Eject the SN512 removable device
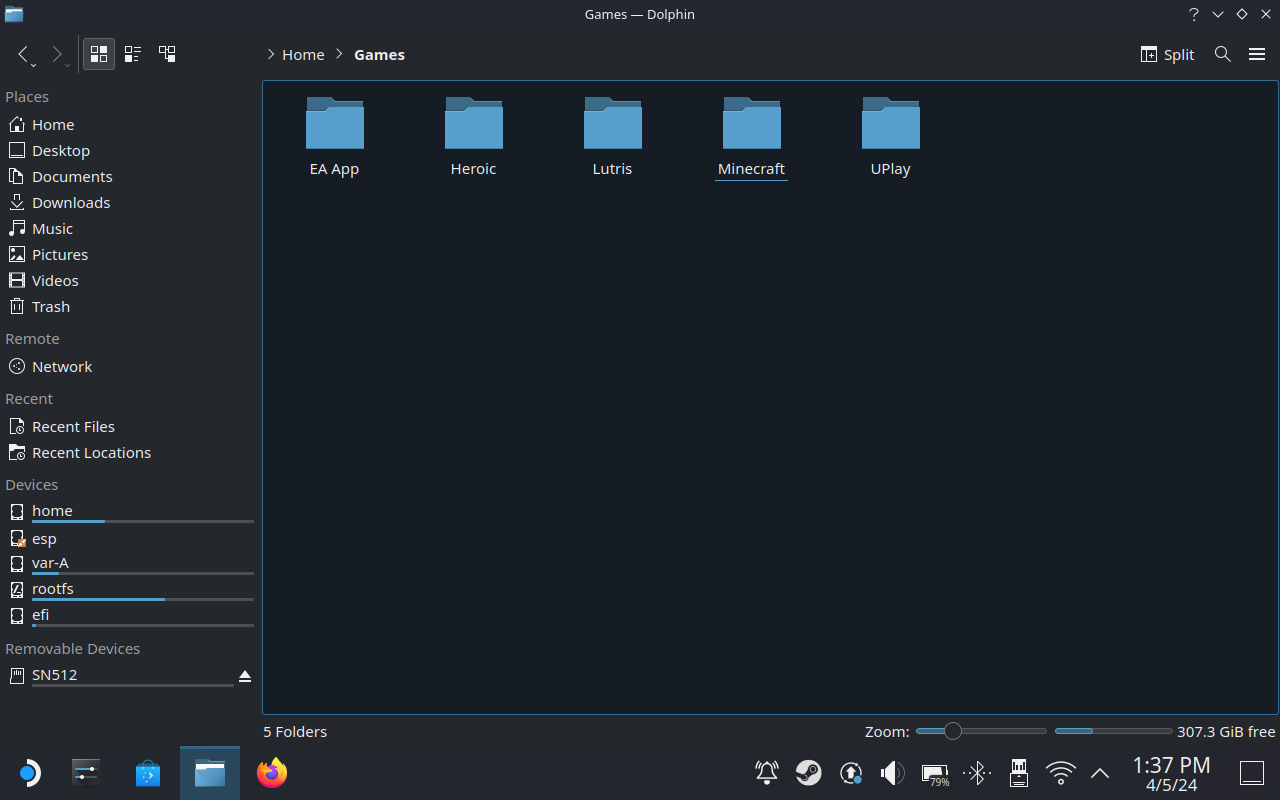The width and height of the screenshot is (1280, 800). coord(245,677)
